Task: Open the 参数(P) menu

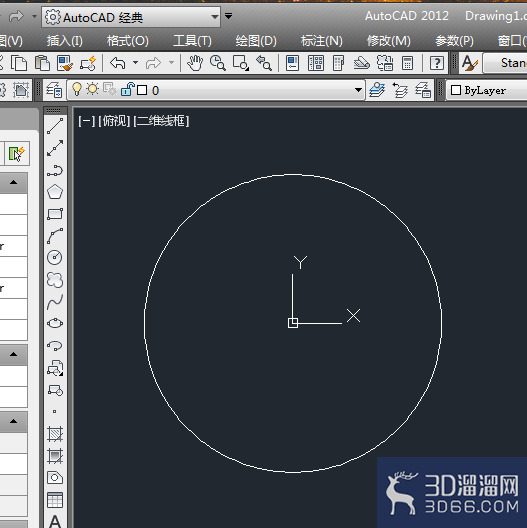Action: (x=454, y=41)
